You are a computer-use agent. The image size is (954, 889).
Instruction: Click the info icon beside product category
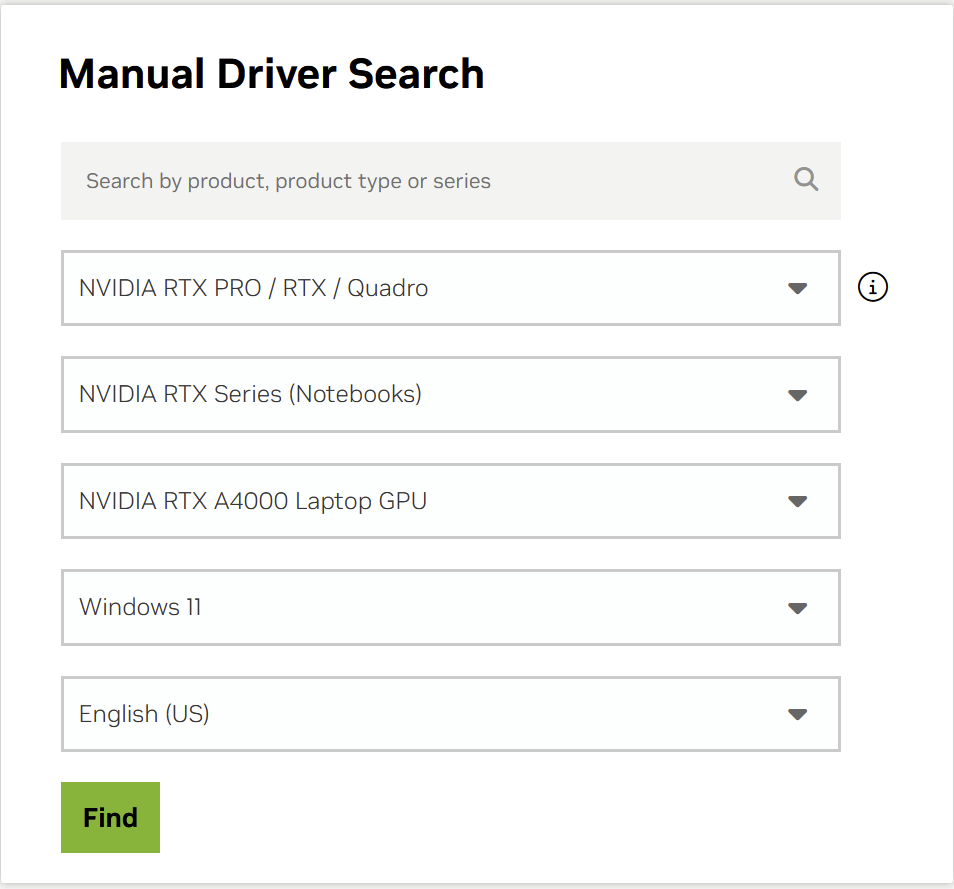point(873,288)
